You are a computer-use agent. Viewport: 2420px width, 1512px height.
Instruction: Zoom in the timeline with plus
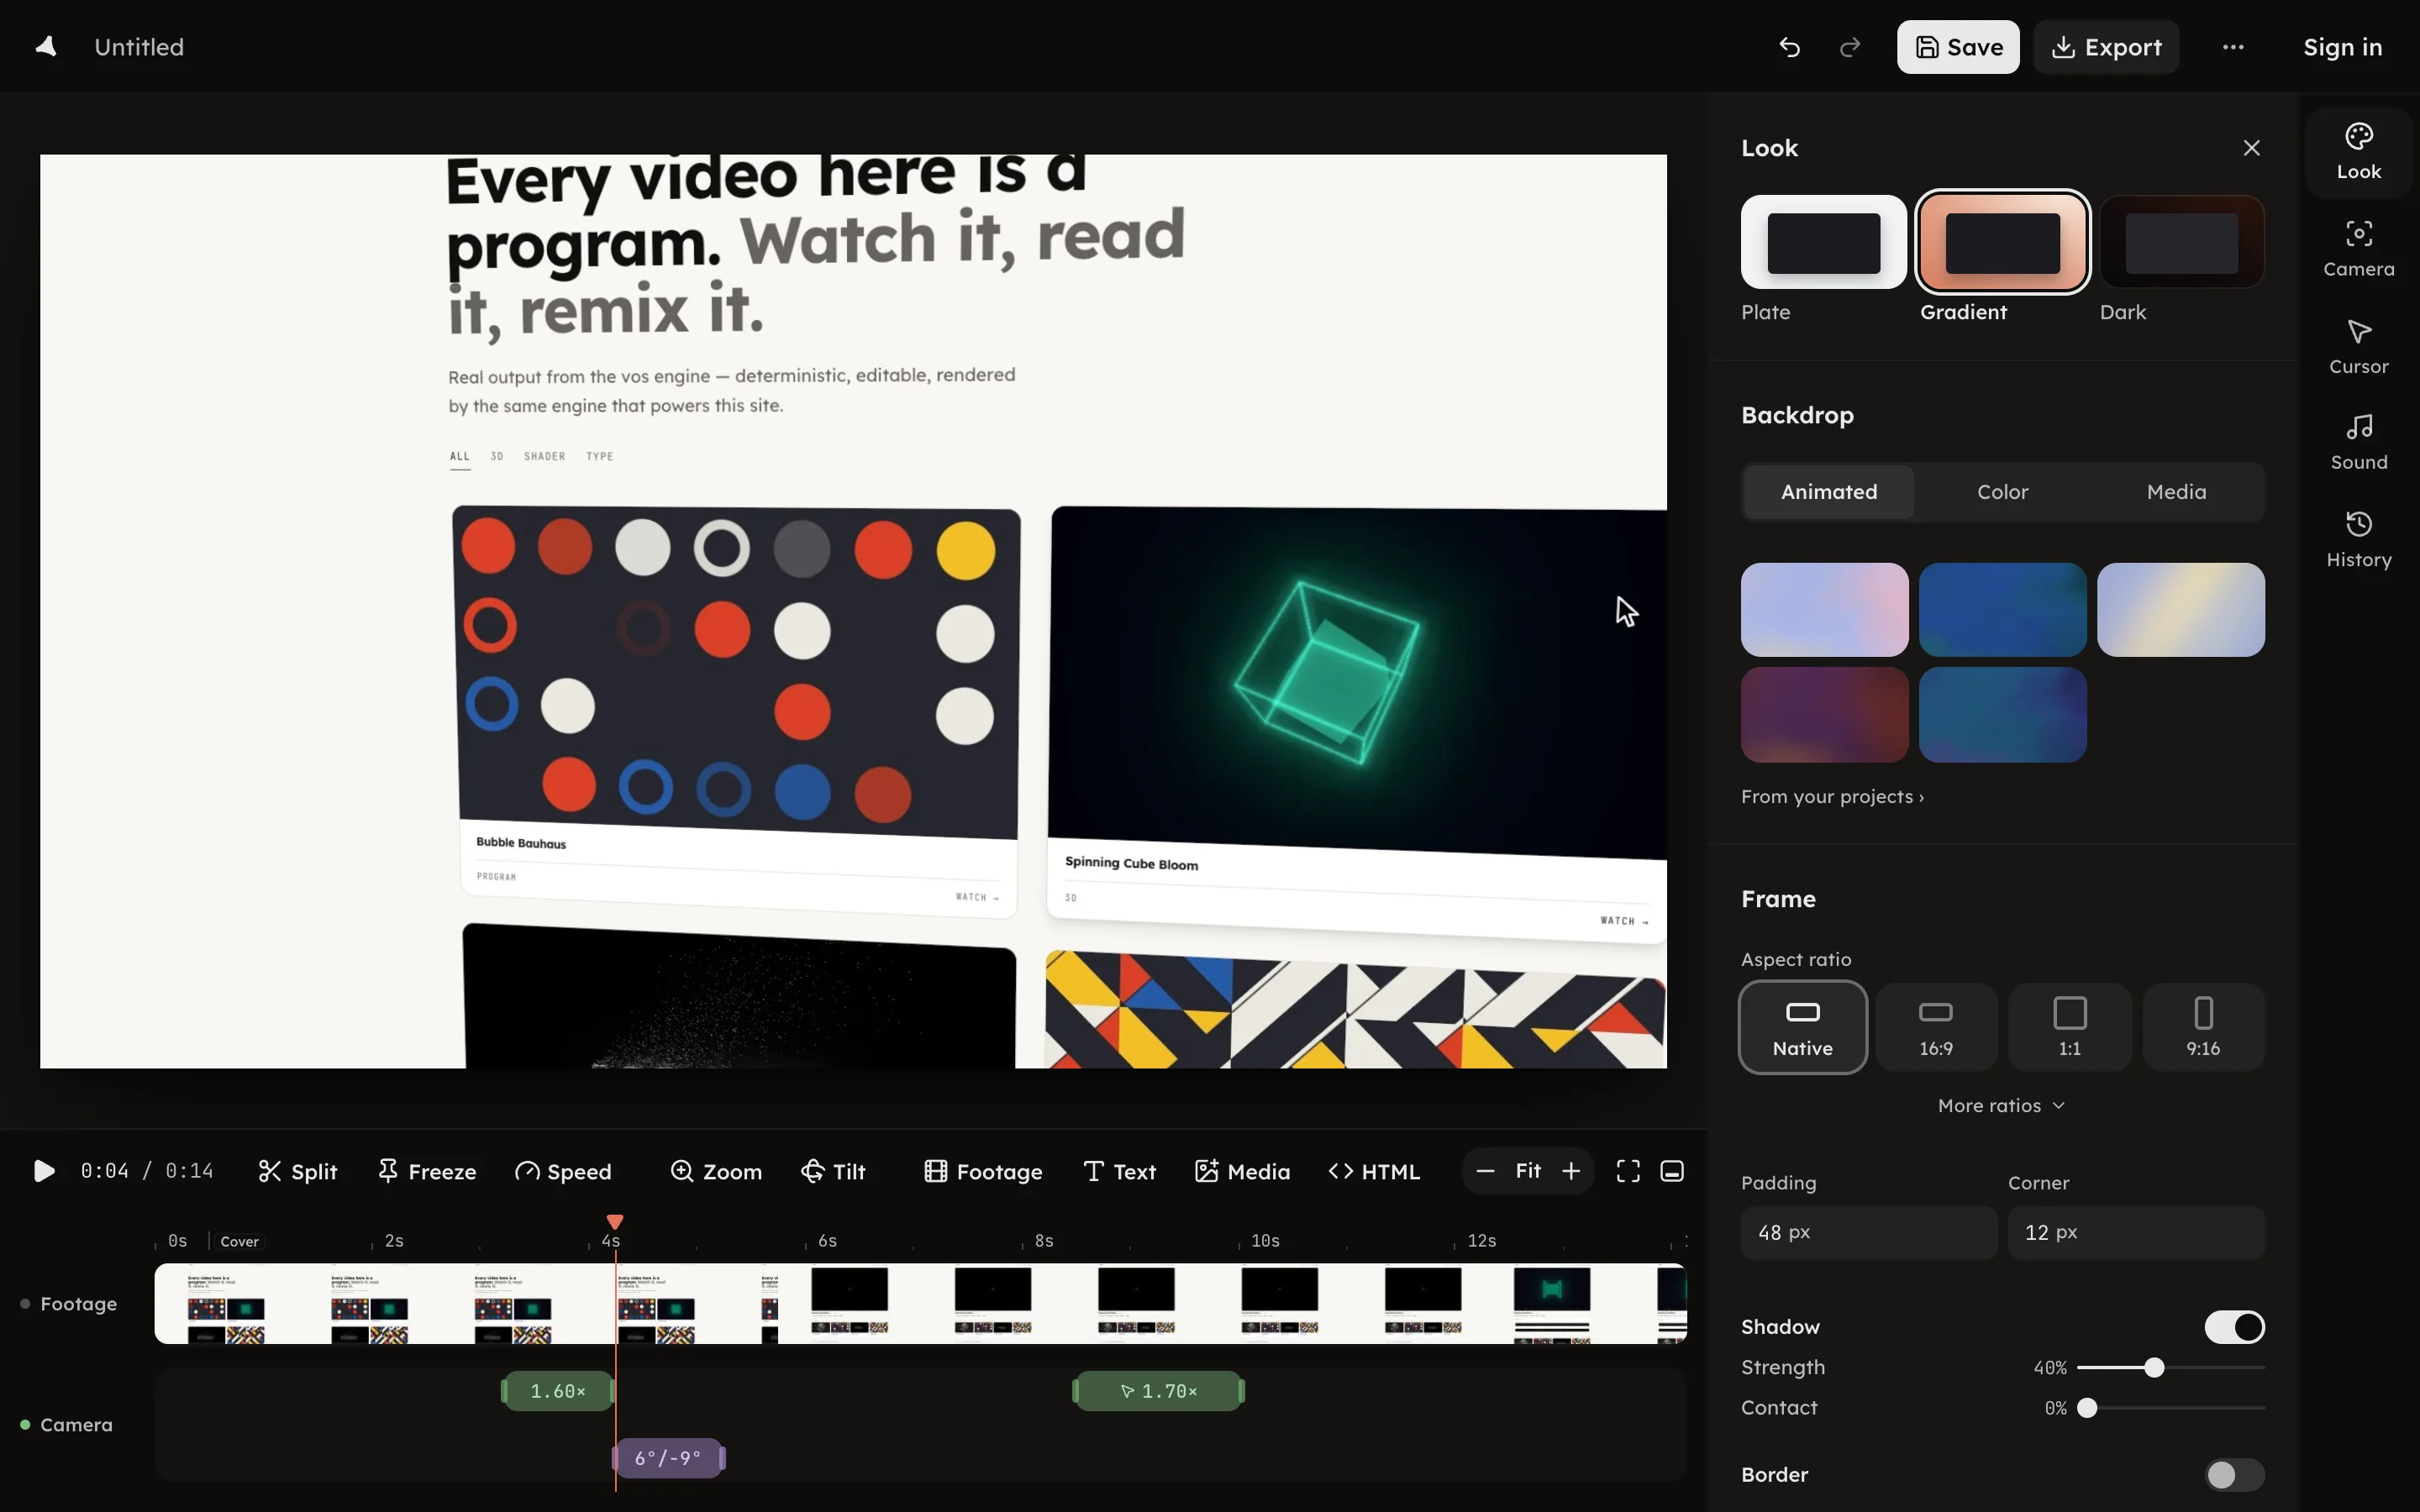[1571, 1171]
